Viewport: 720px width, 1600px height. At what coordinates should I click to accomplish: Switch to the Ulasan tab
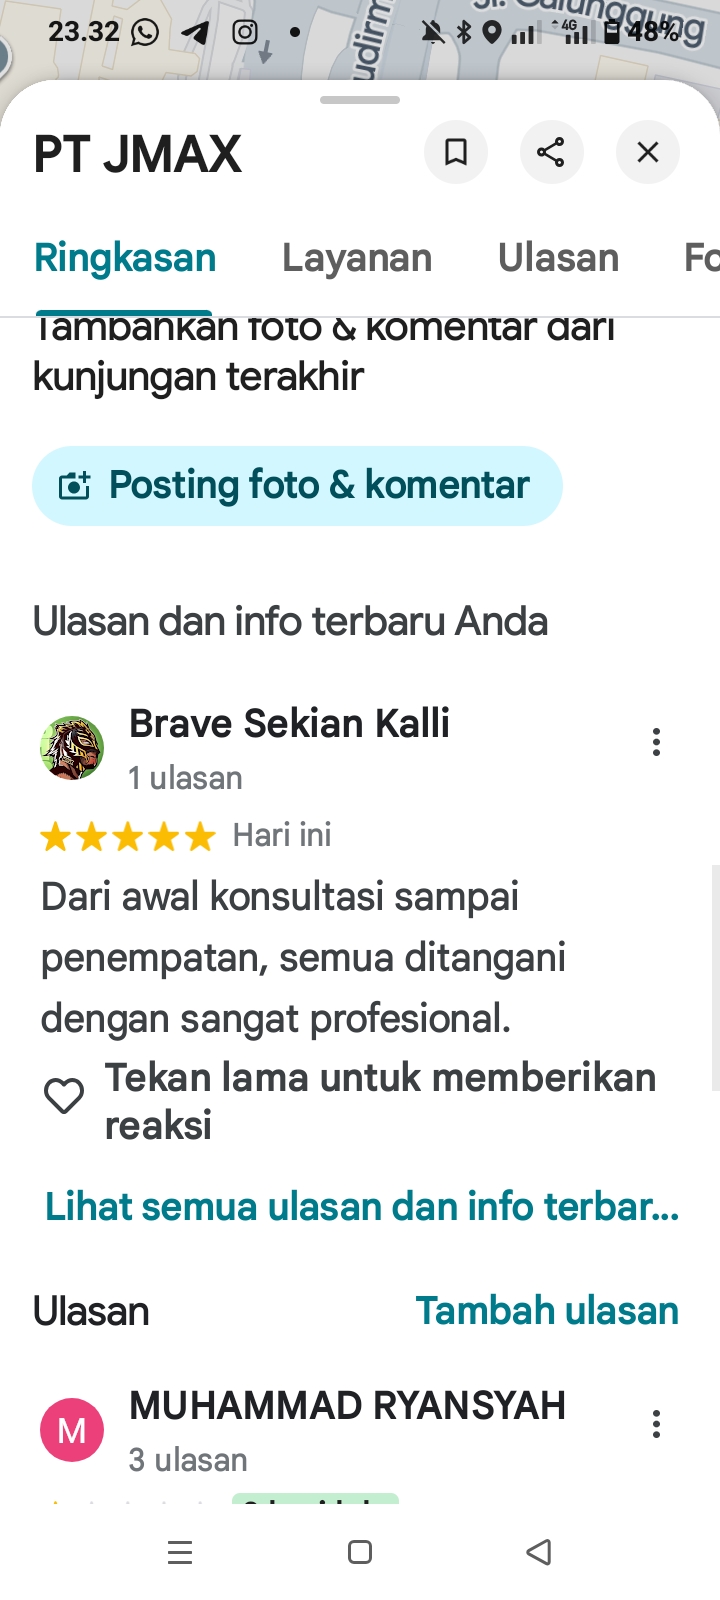point(558,258)
